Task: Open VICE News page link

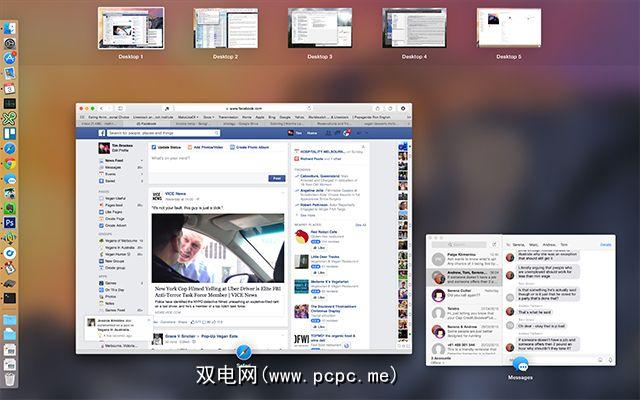Action: pyautogui.click(x=175, y=194)
